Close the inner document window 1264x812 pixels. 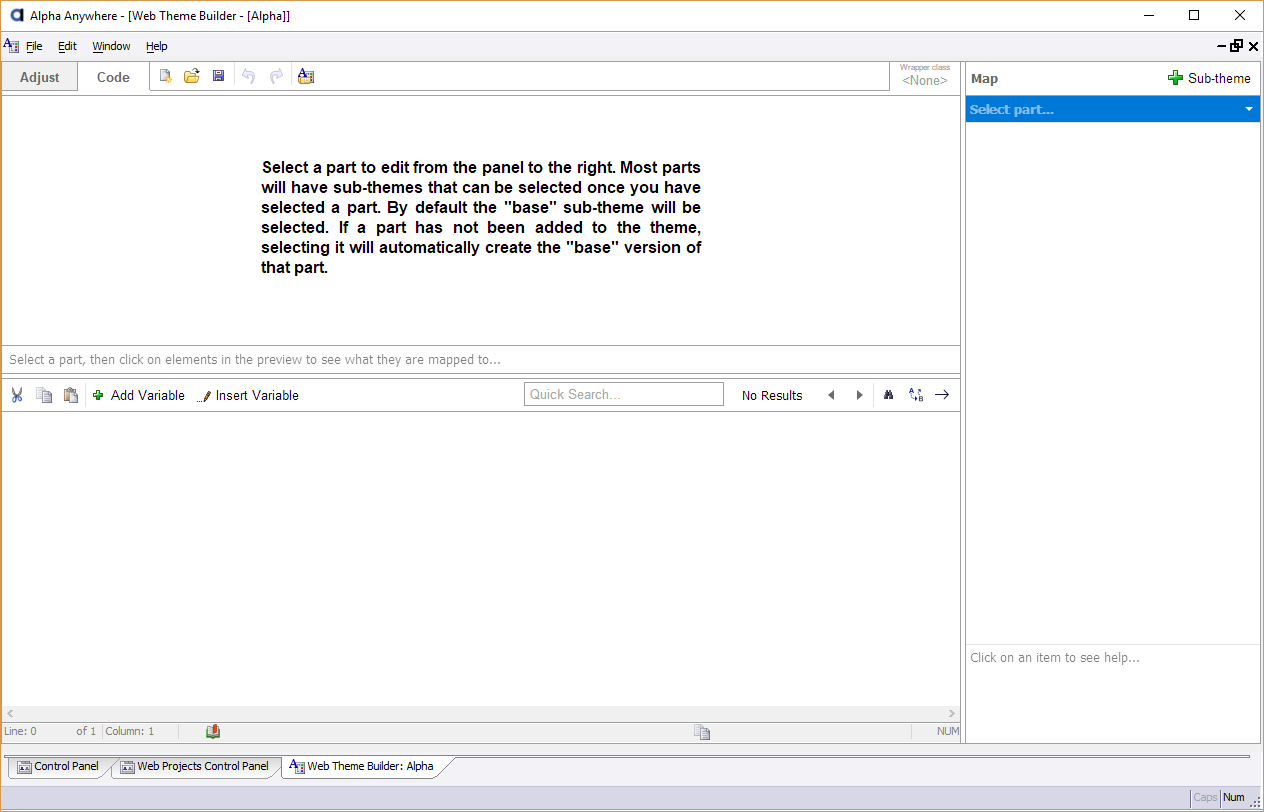pos(1253,46)
